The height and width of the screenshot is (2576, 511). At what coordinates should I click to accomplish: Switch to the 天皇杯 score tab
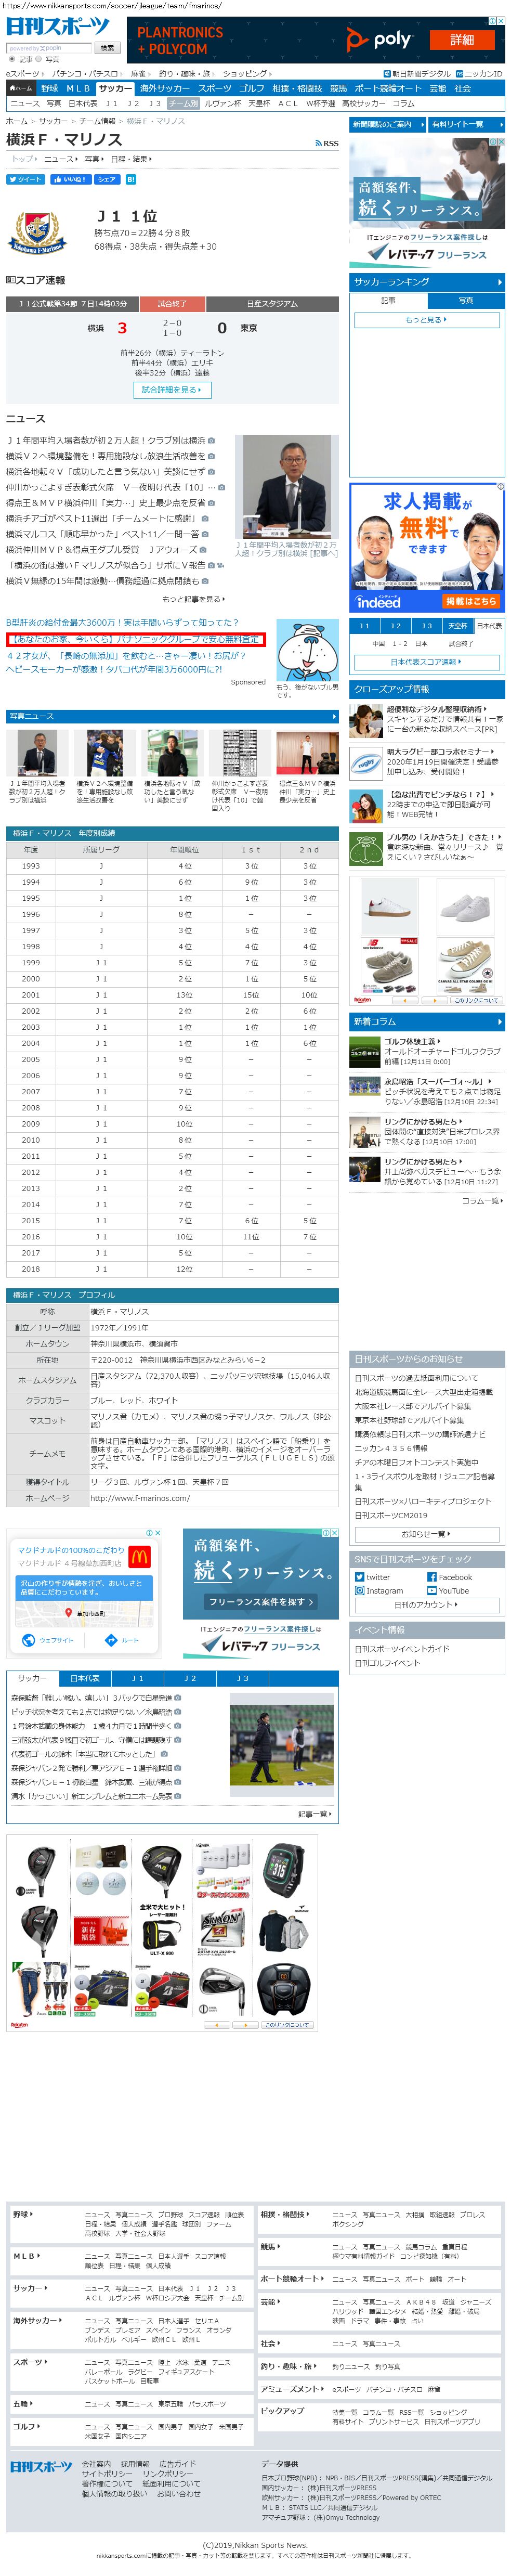click(x=457, y=626)
